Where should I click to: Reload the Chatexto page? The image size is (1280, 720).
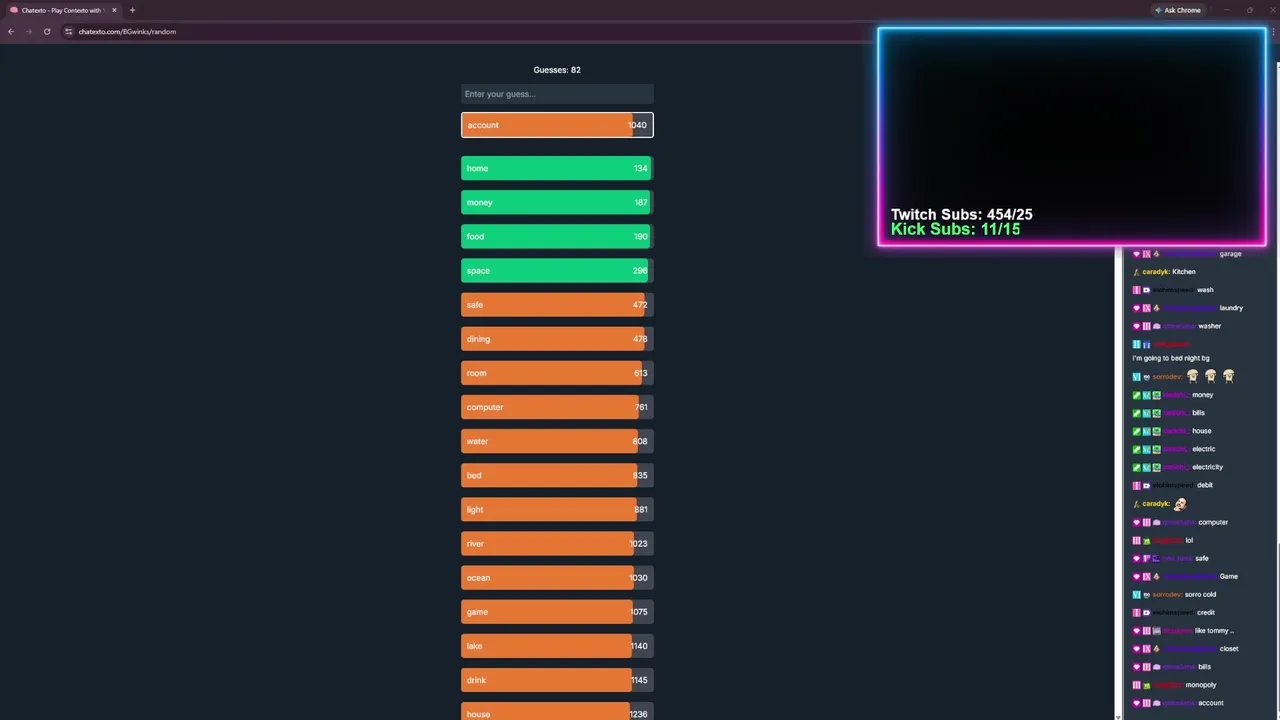46,31
